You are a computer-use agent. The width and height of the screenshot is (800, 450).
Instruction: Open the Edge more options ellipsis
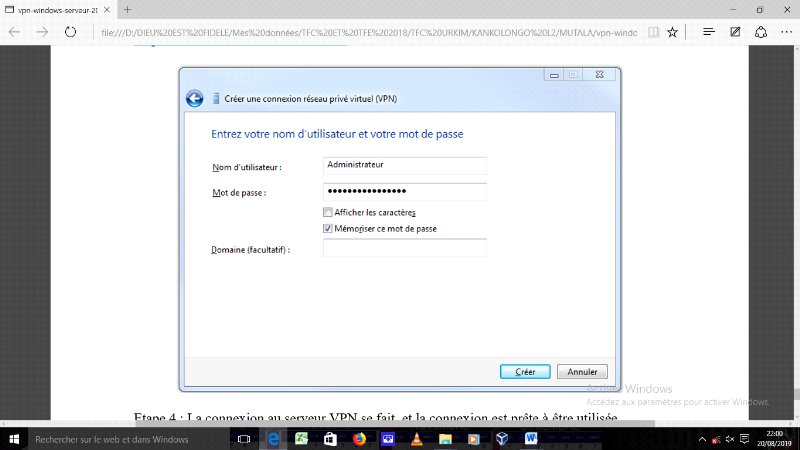click(787, 32)
